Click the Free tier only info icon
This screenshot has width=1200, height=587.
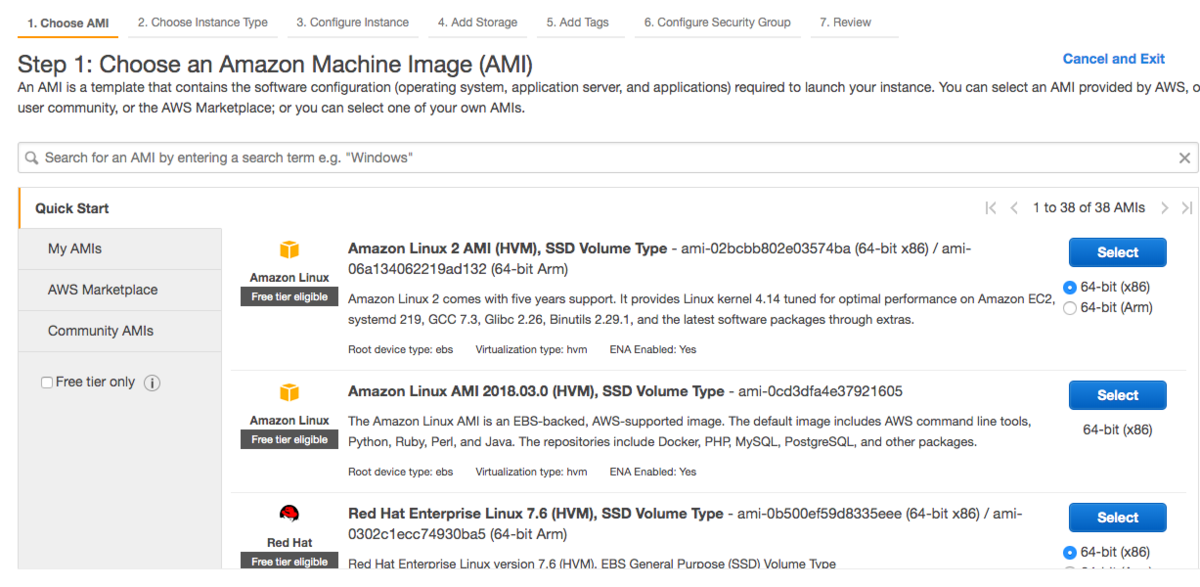(x=152, y=383)
